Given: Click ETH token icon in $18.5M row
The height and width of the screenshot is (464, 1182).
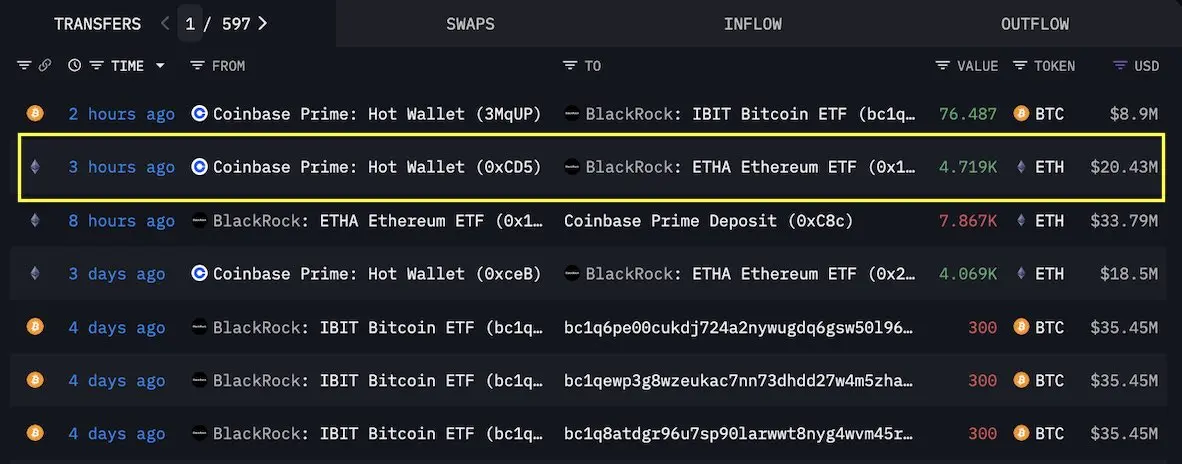Looking at the screenshot, I should coord(1021,274).
